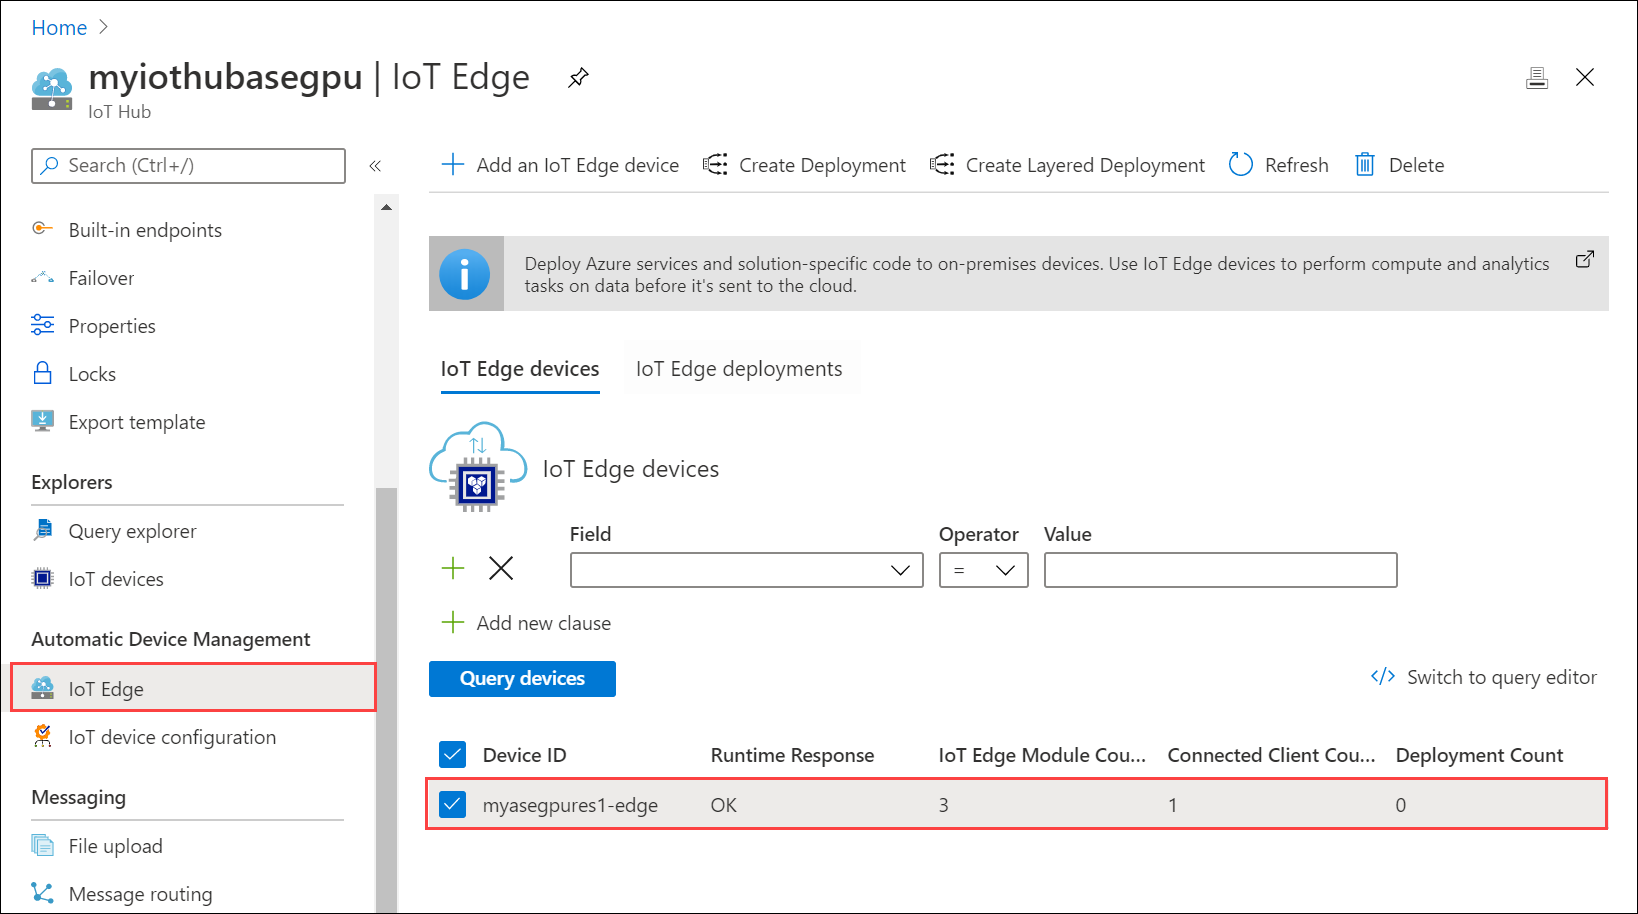Click the Query devices button

pos(521,678)
